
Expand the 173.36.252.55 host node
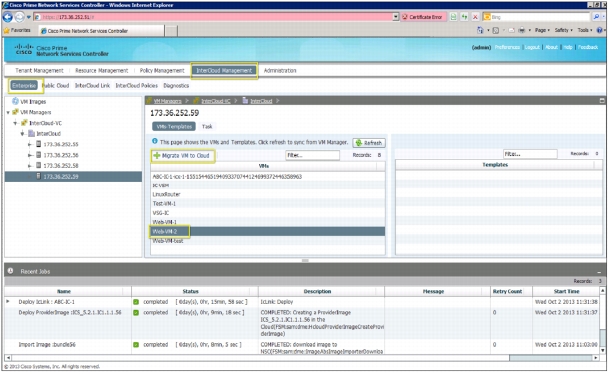point(30,144)
